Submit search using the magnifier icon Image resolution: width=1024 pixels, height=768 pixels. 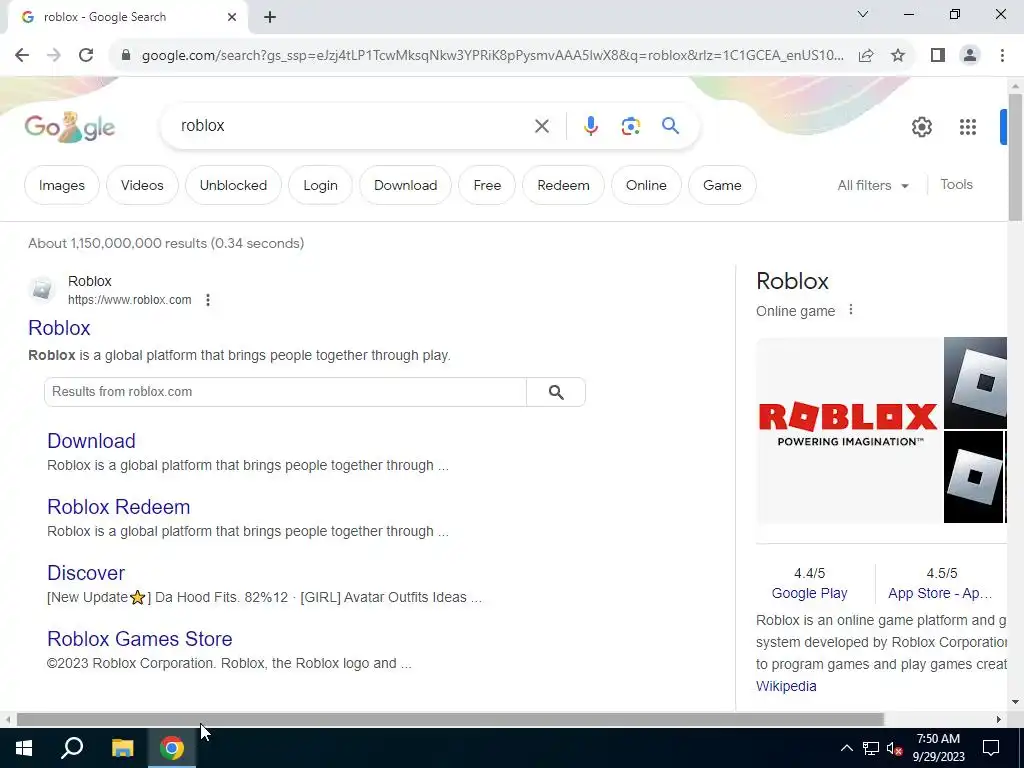[x=670, y=125]
